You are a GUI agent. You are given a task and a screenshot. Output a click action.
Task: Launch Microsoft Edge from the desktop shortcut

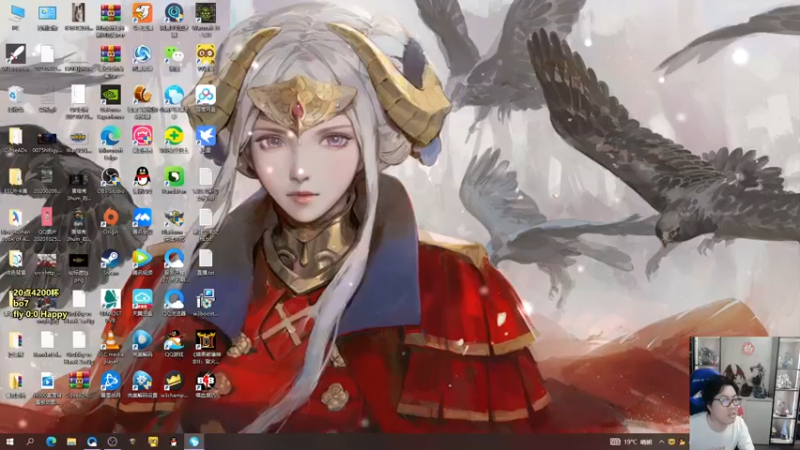[x=110, y=136]
